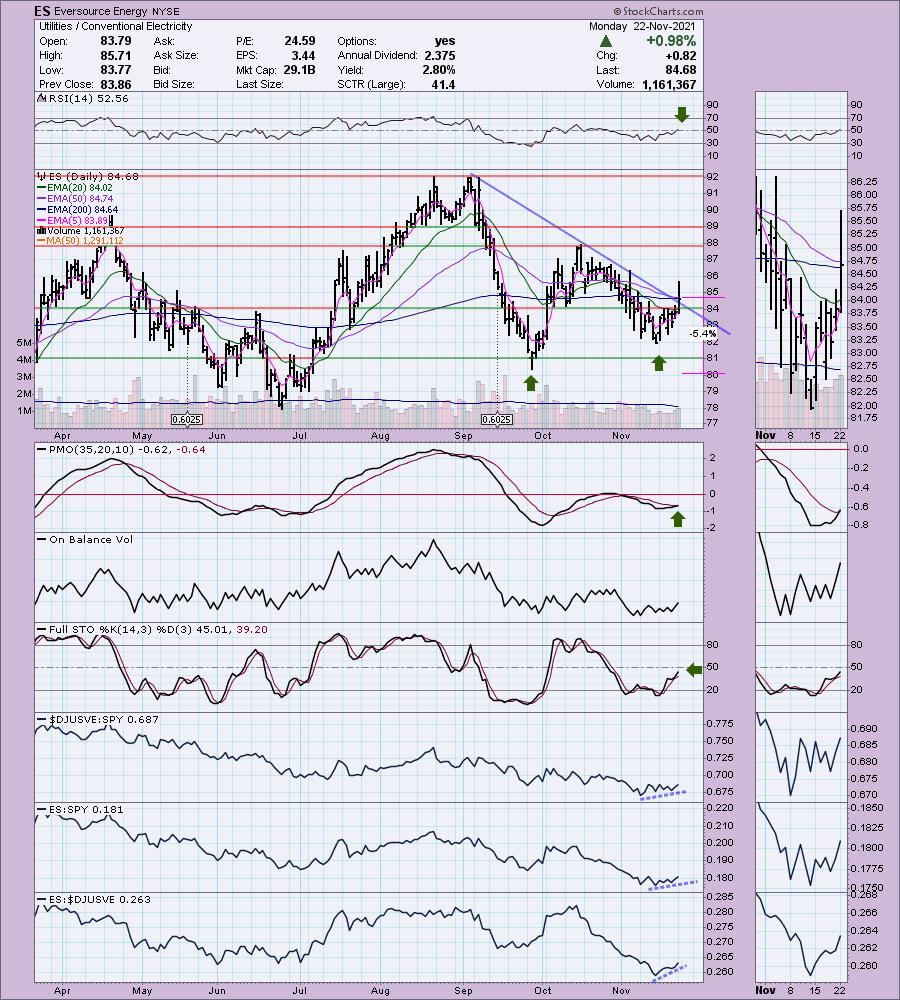Click the 0.6025 dividend marker near June

coord(187,420)
